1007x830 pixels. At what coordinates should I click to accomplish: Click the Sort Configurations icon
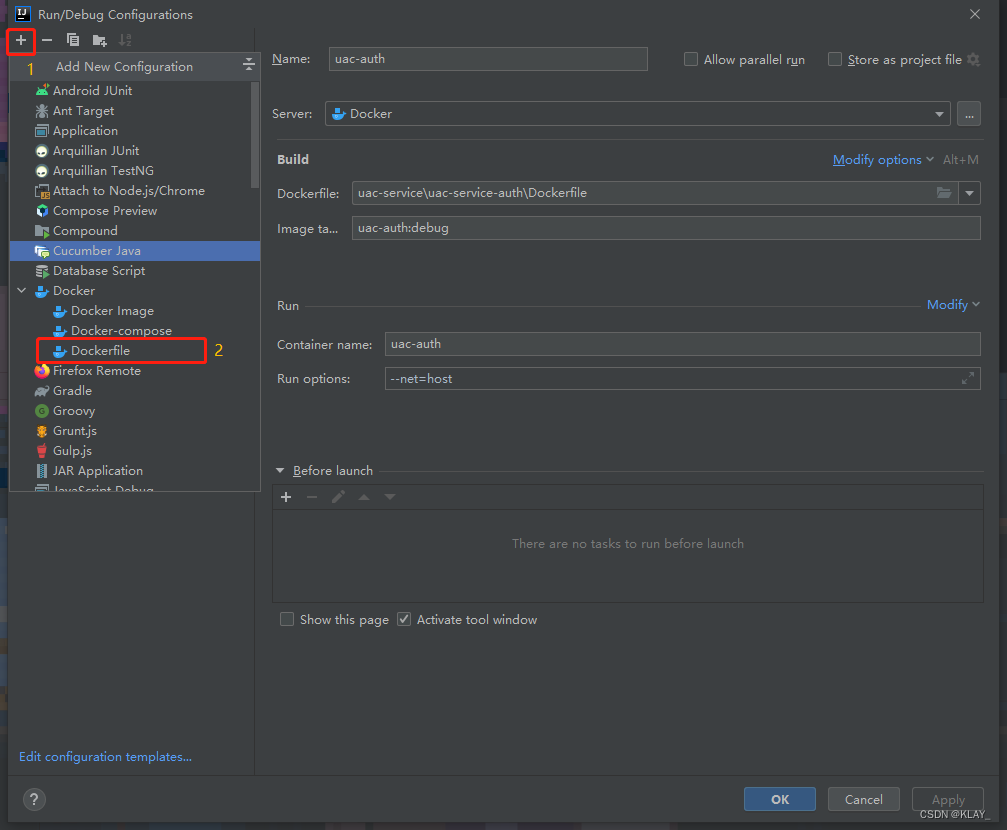coord(125,40)
